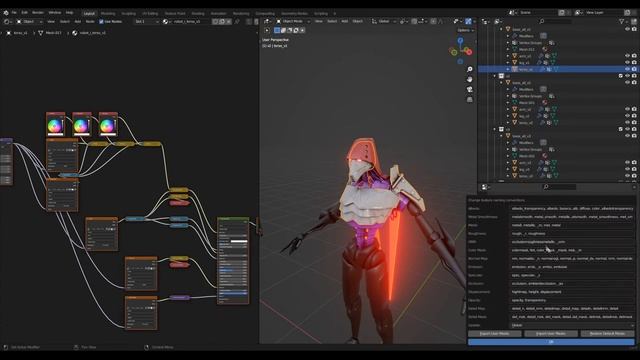Click the Set Active Modifier mouse icon in status bar
The image size is (640, 360).
[6, 347]
